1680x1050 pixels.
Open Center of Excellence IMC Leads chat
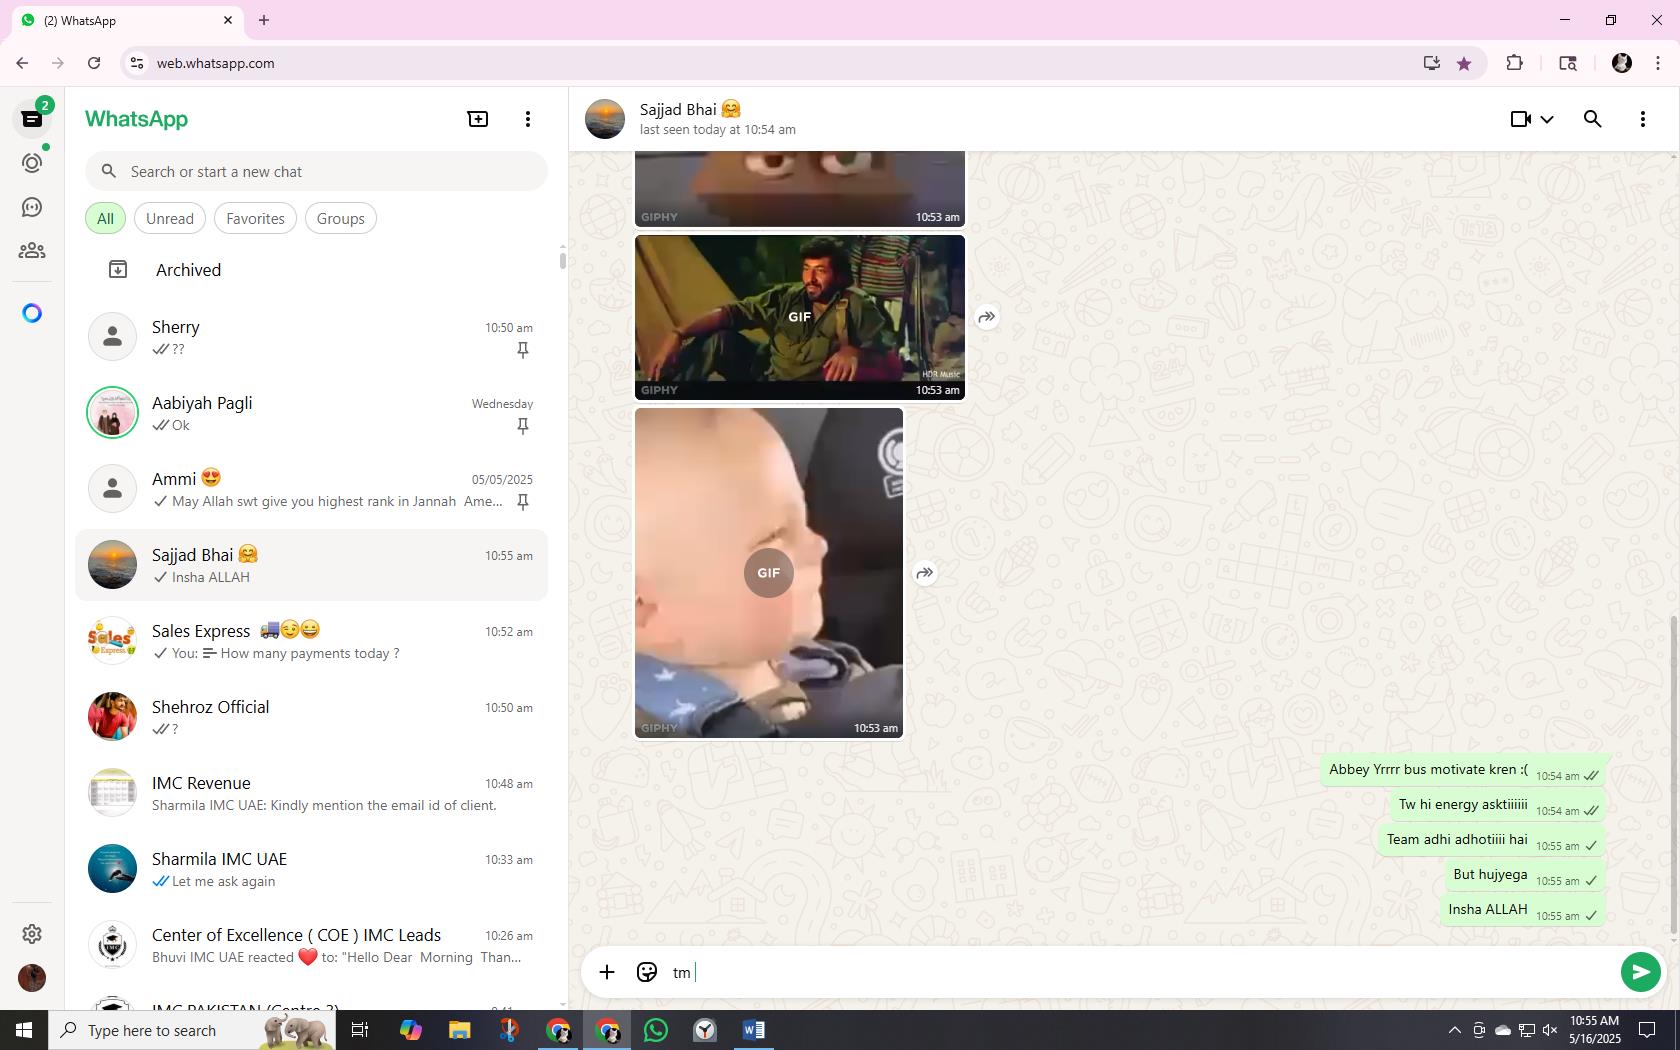[x=311, y=945]
